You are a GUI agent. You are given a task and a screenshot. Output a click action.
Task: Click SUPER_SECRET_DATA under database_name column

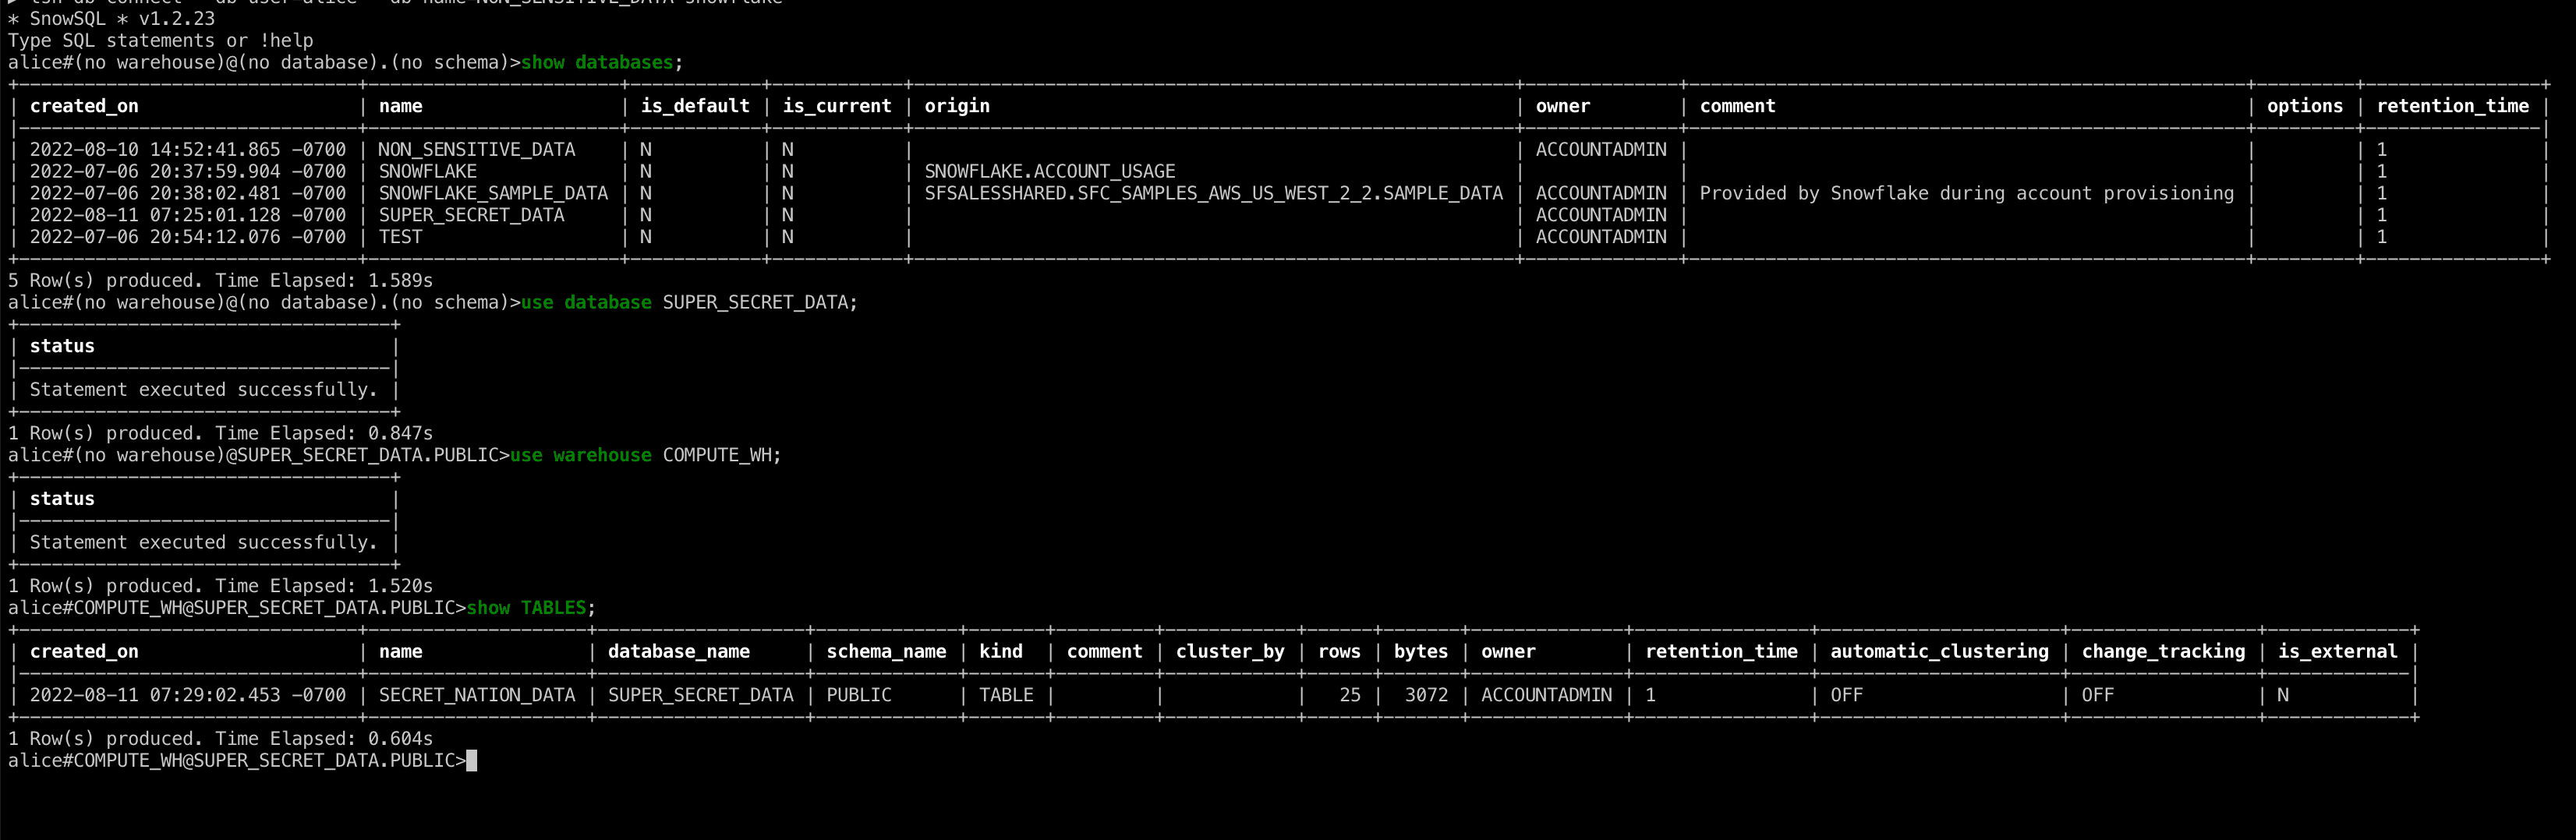point(700,696)
